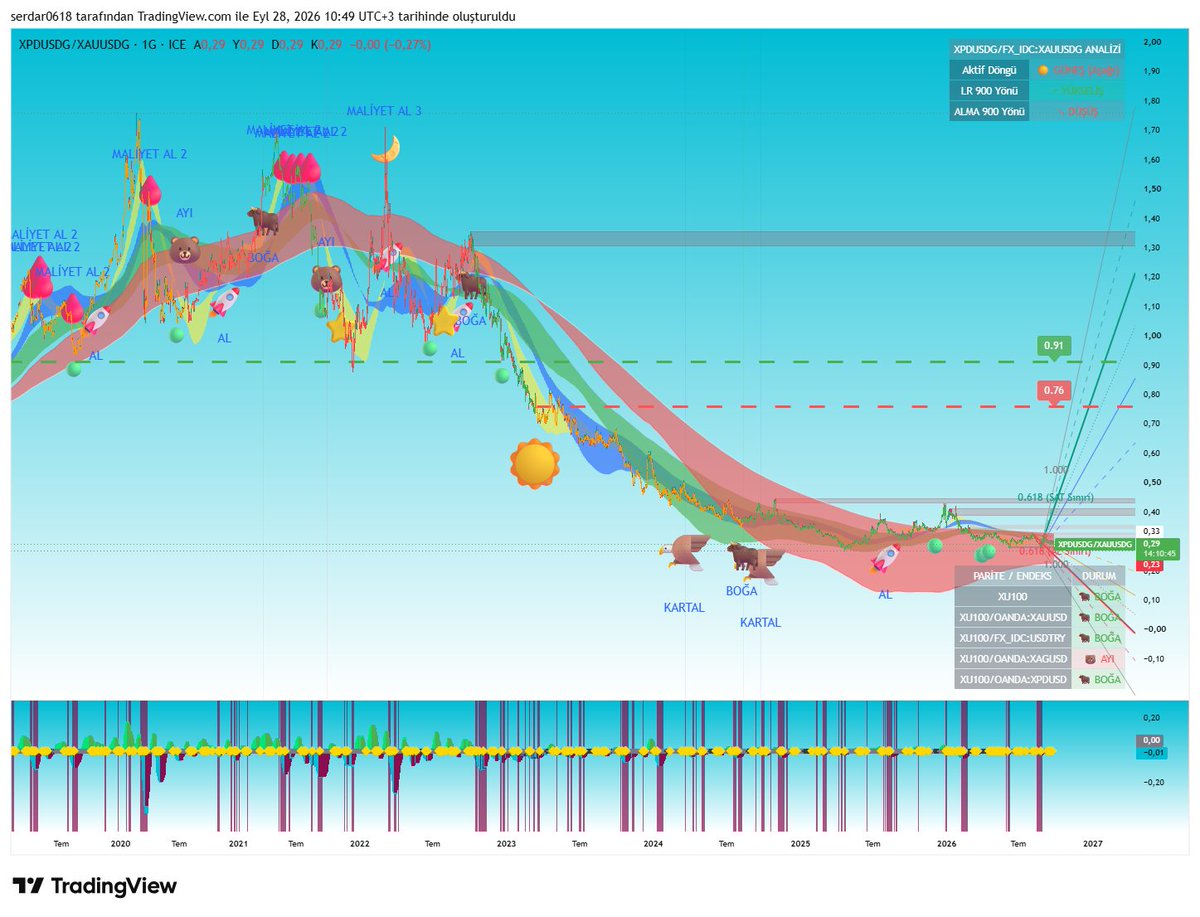This screenshot has height=917, width=1200.
Task: Click the XU100/OANDA:XAUUSD table cell
Action: pos(1013,617)
